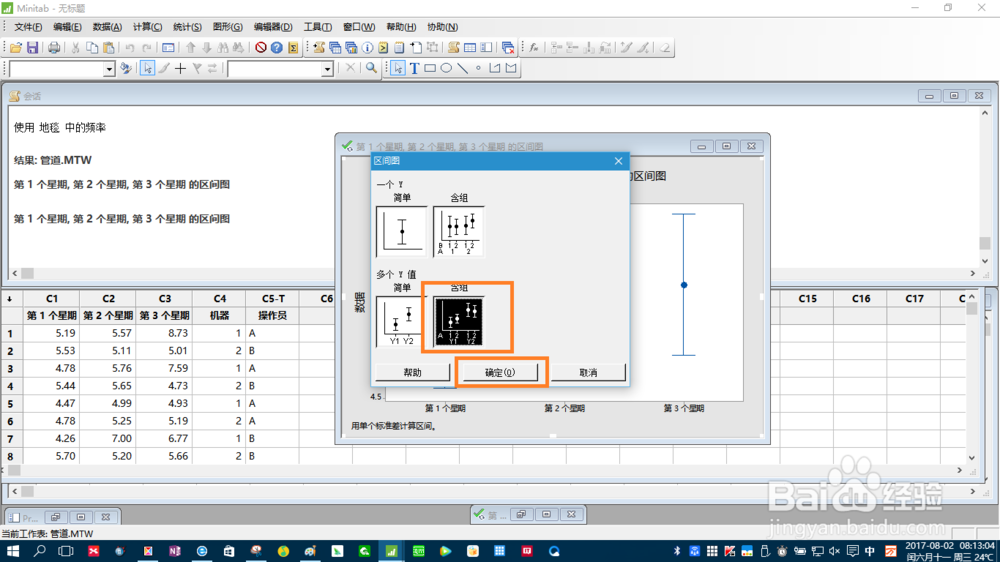Screen dimensions: 1000x562
Task: Click the StatGuide sigma icon
Action: pyautogui.click(x=293, y=48)
